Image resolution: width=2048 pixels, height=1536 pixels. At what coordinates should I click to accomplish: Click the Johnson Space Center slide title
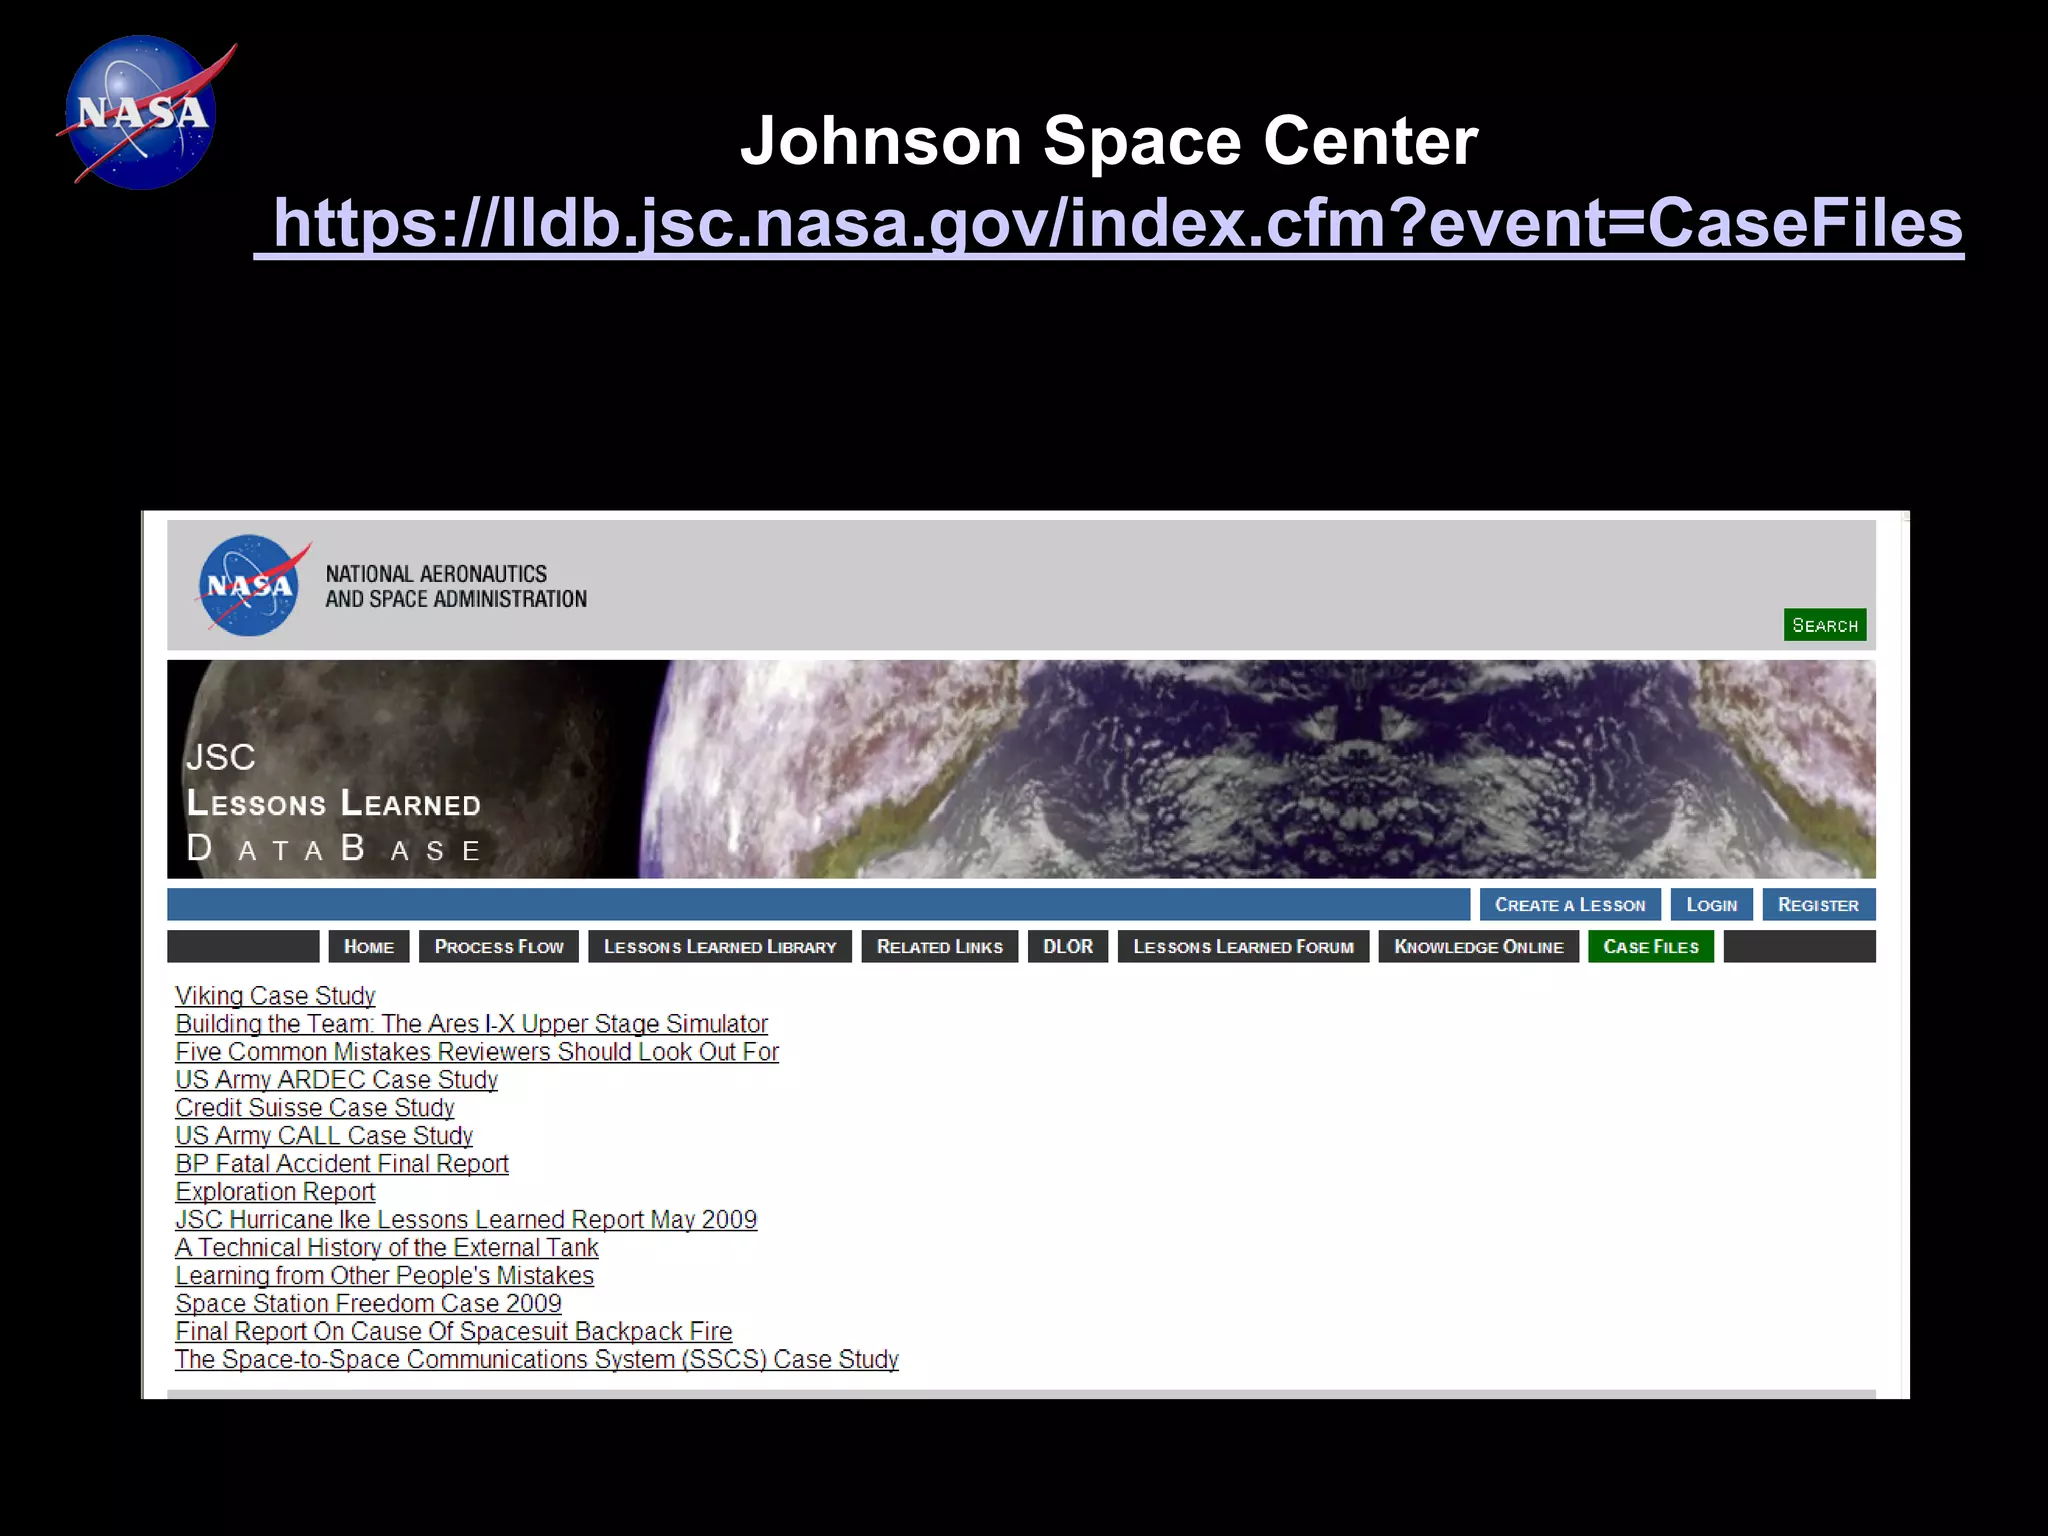pyautogui.click(x=1109, y=140)
